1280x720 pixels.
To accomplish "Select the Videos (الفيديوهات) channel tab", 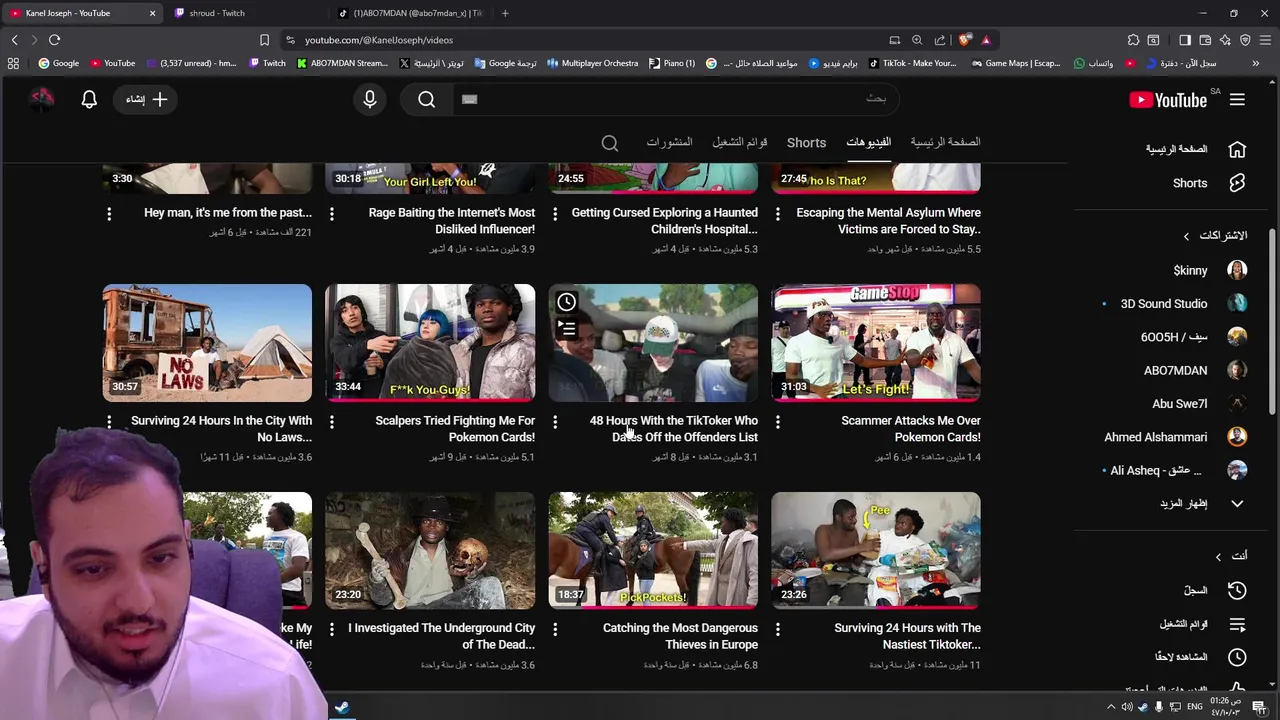I will point(868,142).
